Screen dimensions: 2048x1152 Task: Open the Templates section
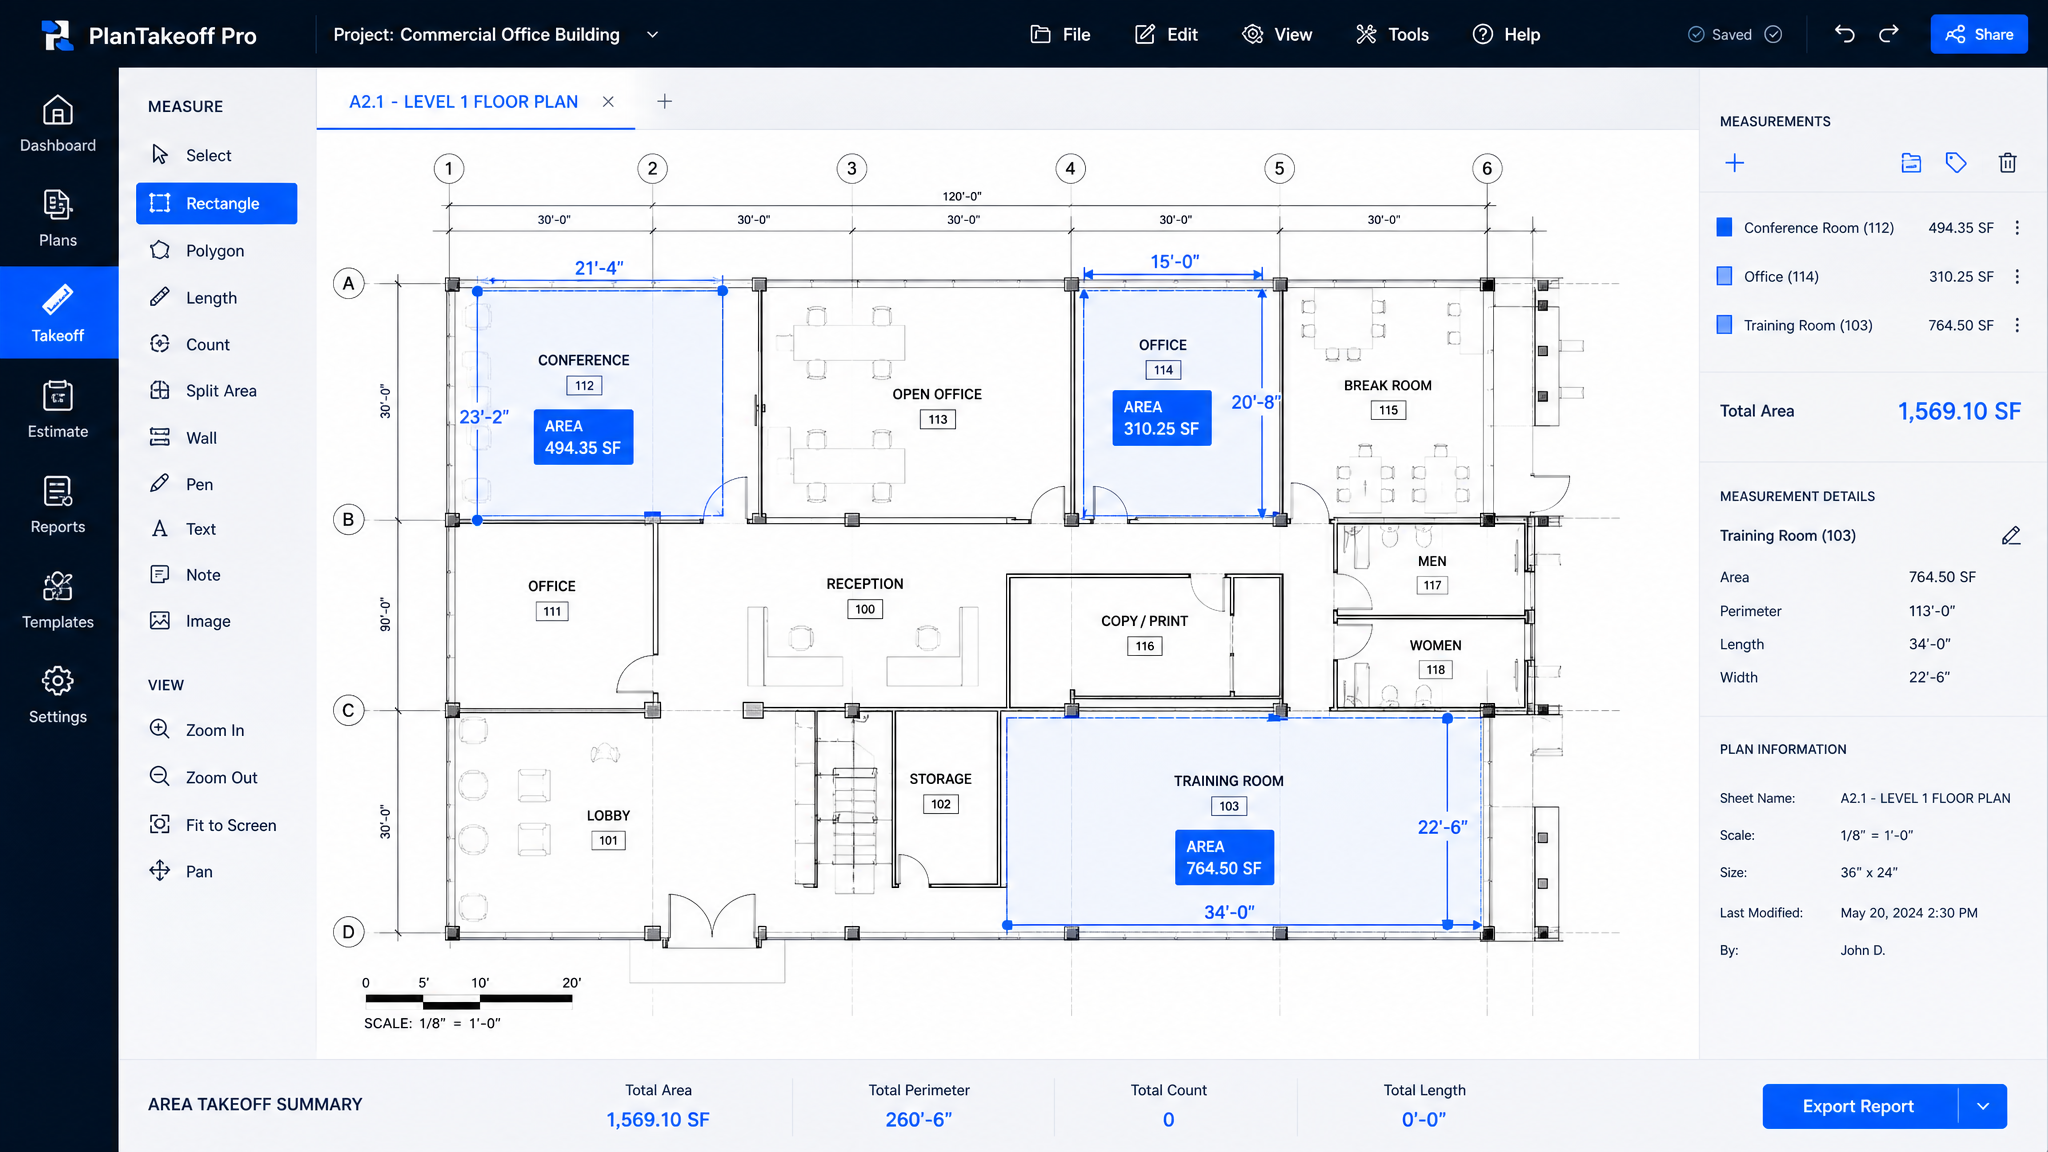58,600
